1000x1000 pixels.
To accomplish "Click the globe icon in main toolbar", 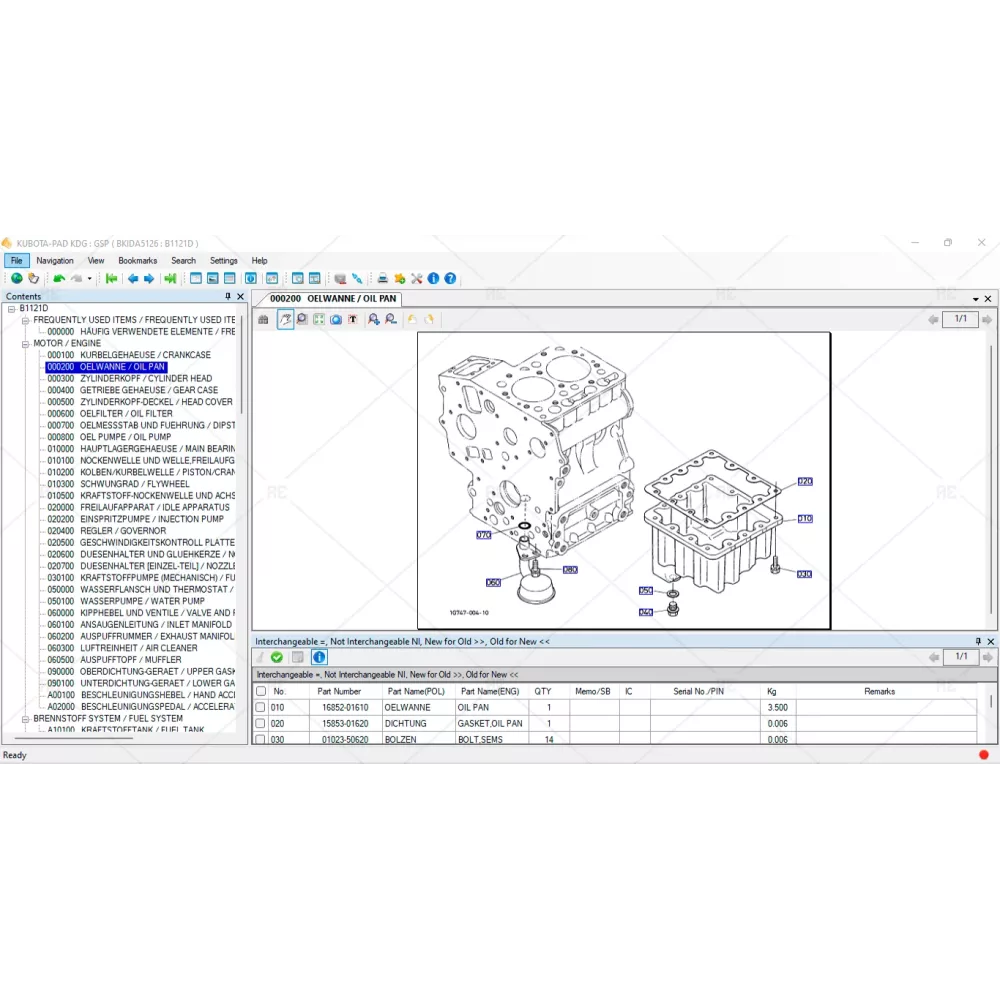I will coord(16,279).
